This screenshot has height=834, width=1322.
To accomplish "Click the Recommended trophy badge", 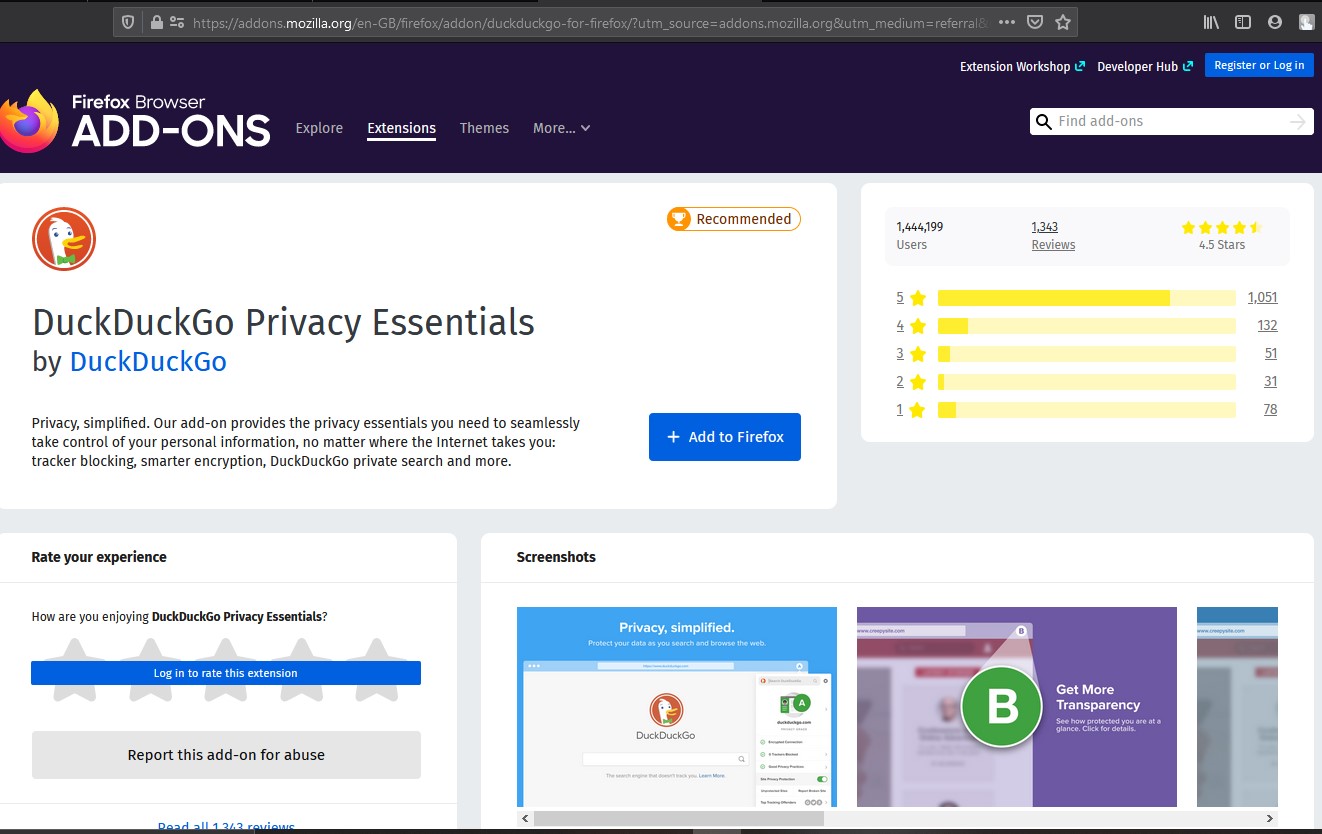I will coord(734,219).
